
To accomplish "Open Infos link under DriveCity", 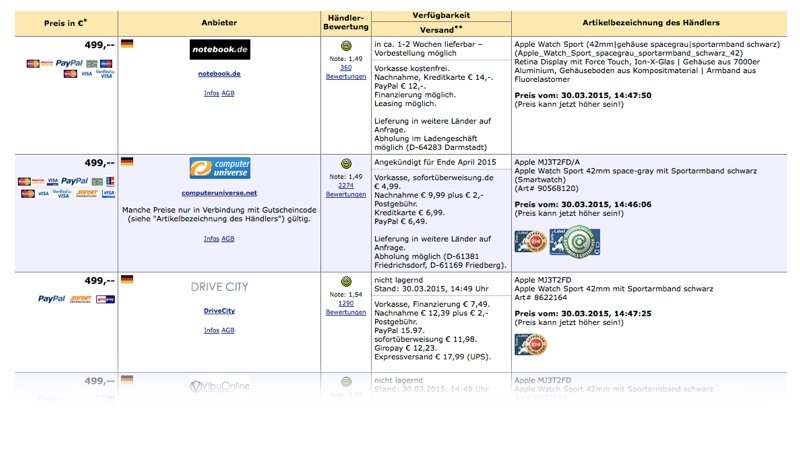I will click(x=211, y=331).
